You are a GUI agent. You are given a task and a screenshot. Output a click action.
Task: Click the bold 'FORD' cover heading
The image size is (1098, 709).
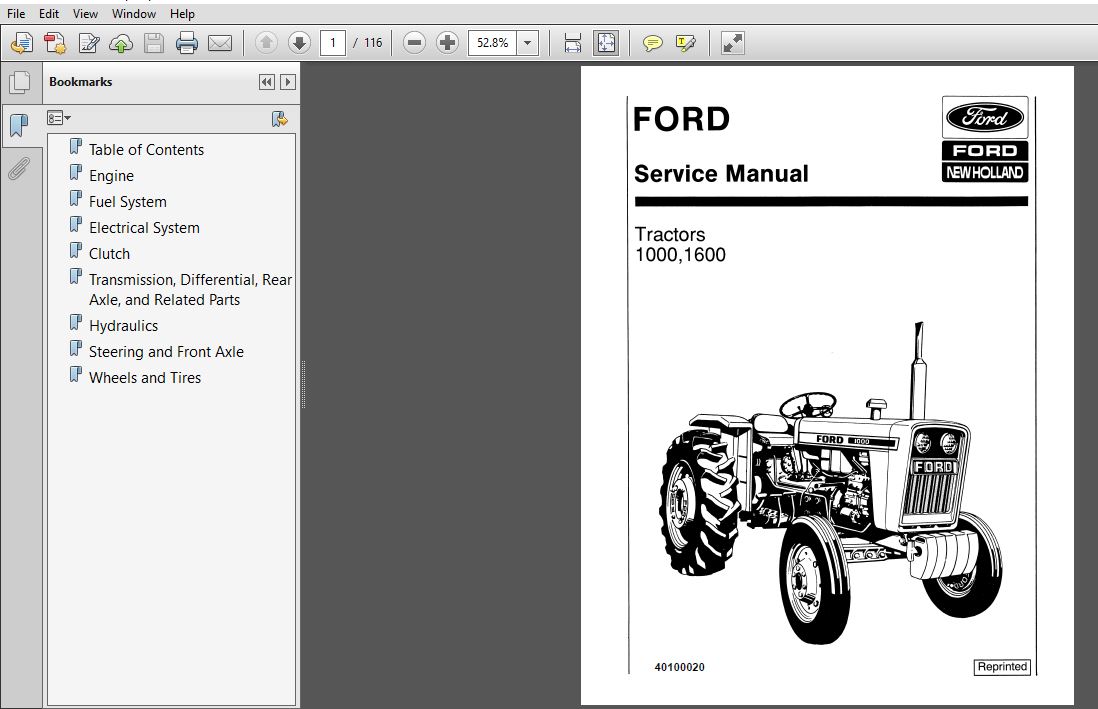coord(681,118)
